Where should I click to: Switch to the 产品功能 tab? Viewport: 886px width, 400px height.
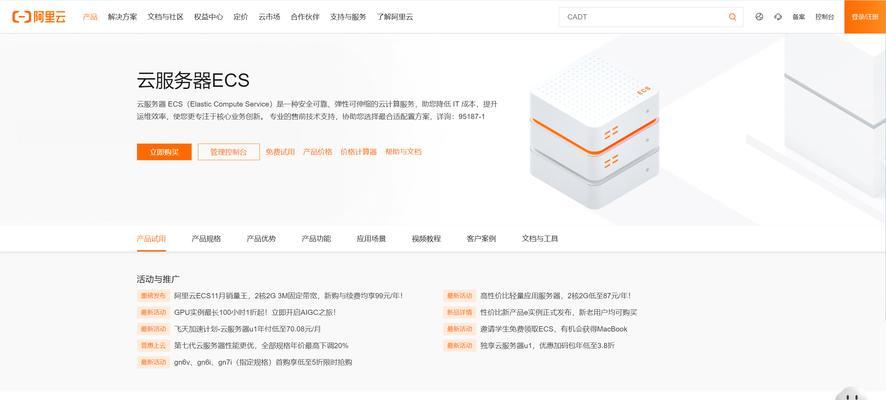tap(316, 239)
